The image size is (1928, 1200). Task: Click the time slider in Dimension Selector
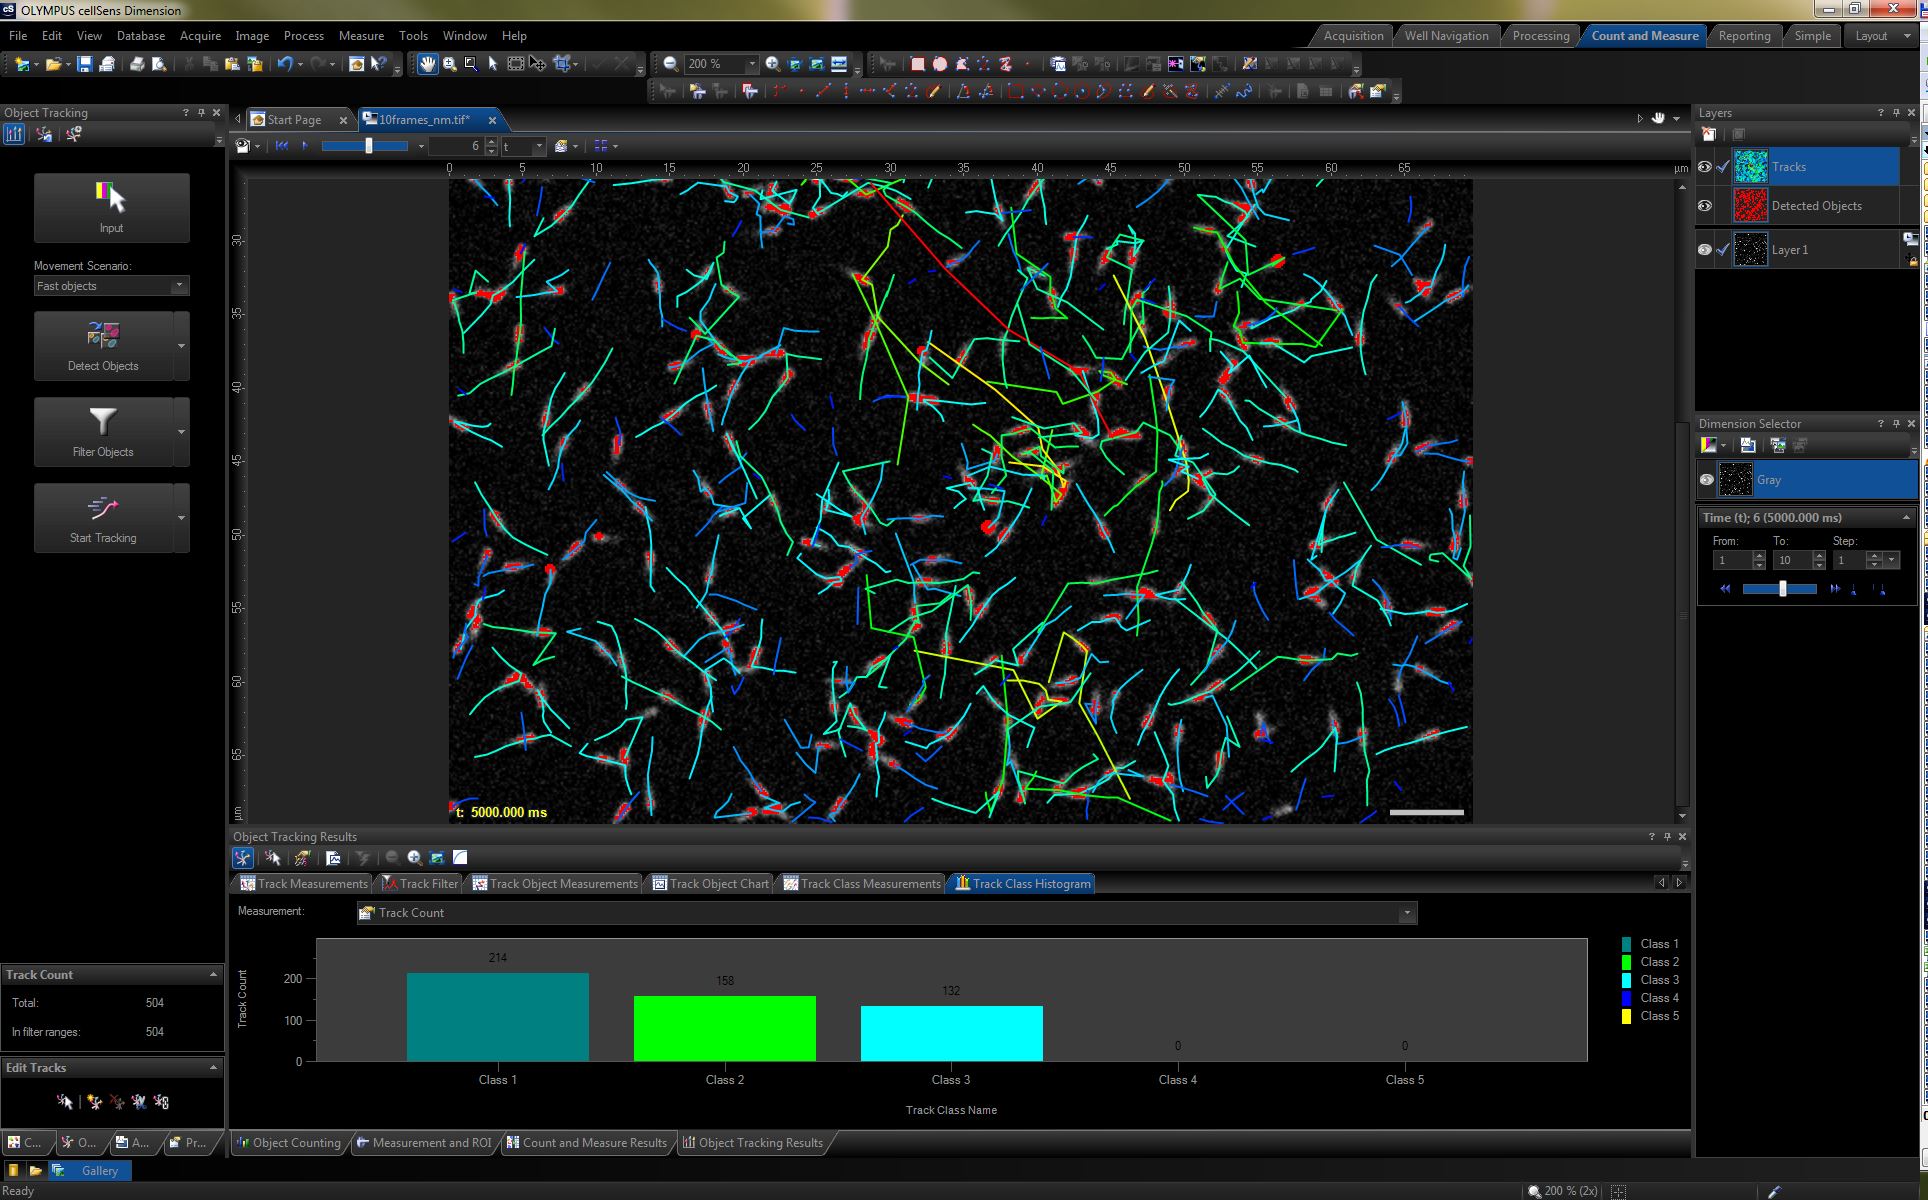coord(1780,589)
